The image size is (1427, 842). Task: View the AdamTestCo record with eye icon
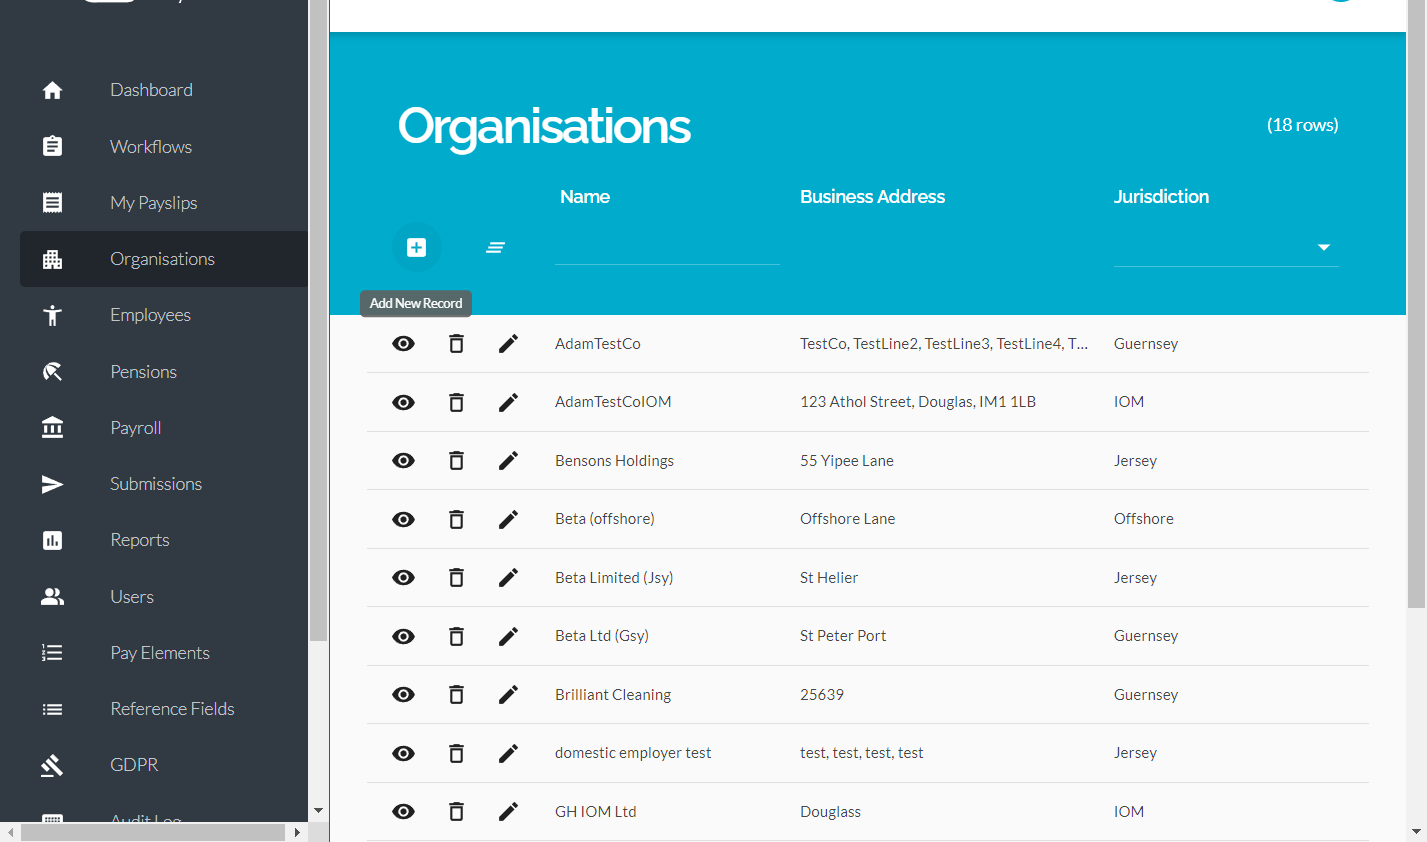[403, 344]
